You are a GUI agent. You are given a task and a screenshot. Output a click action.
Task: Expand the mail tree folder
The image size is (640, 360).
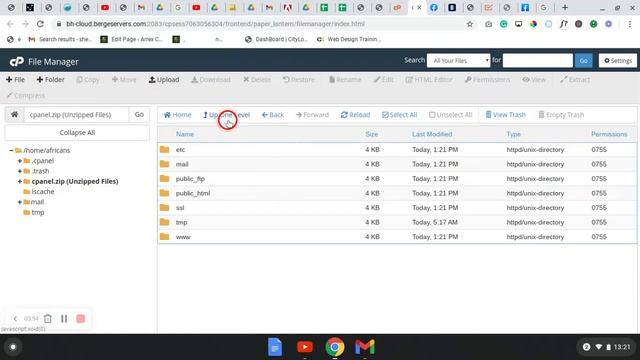[x=20, y=202]
